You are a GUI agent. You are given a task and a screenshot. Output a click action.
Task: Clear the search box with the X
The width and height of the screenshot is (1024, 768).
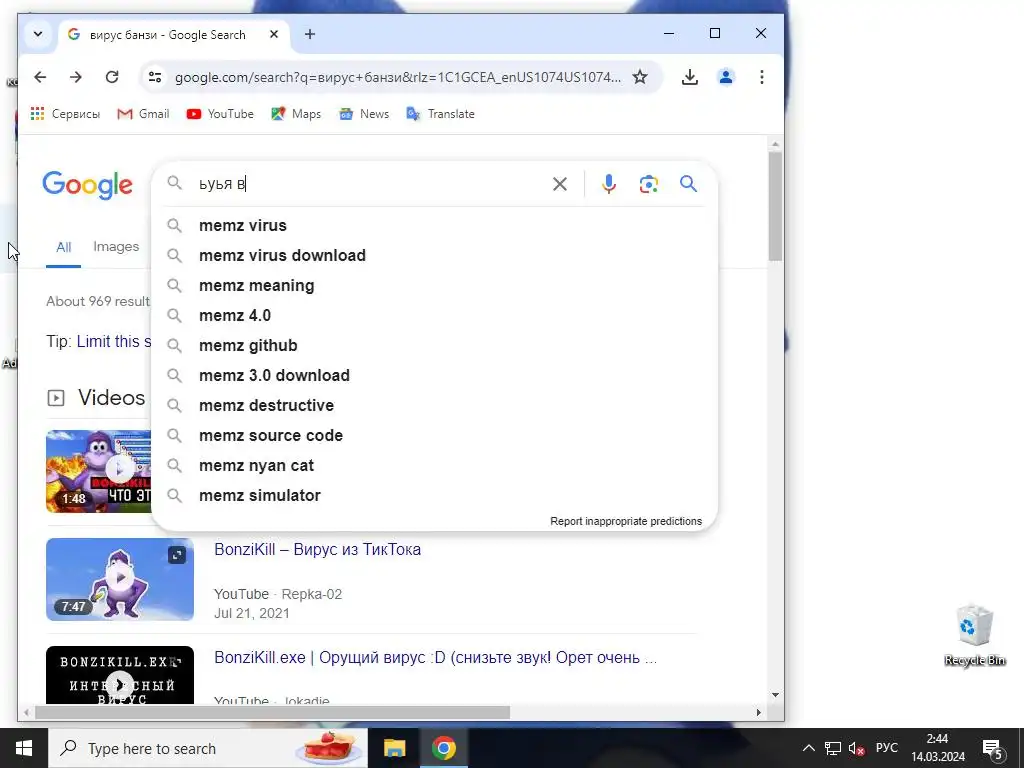point(560,184)
